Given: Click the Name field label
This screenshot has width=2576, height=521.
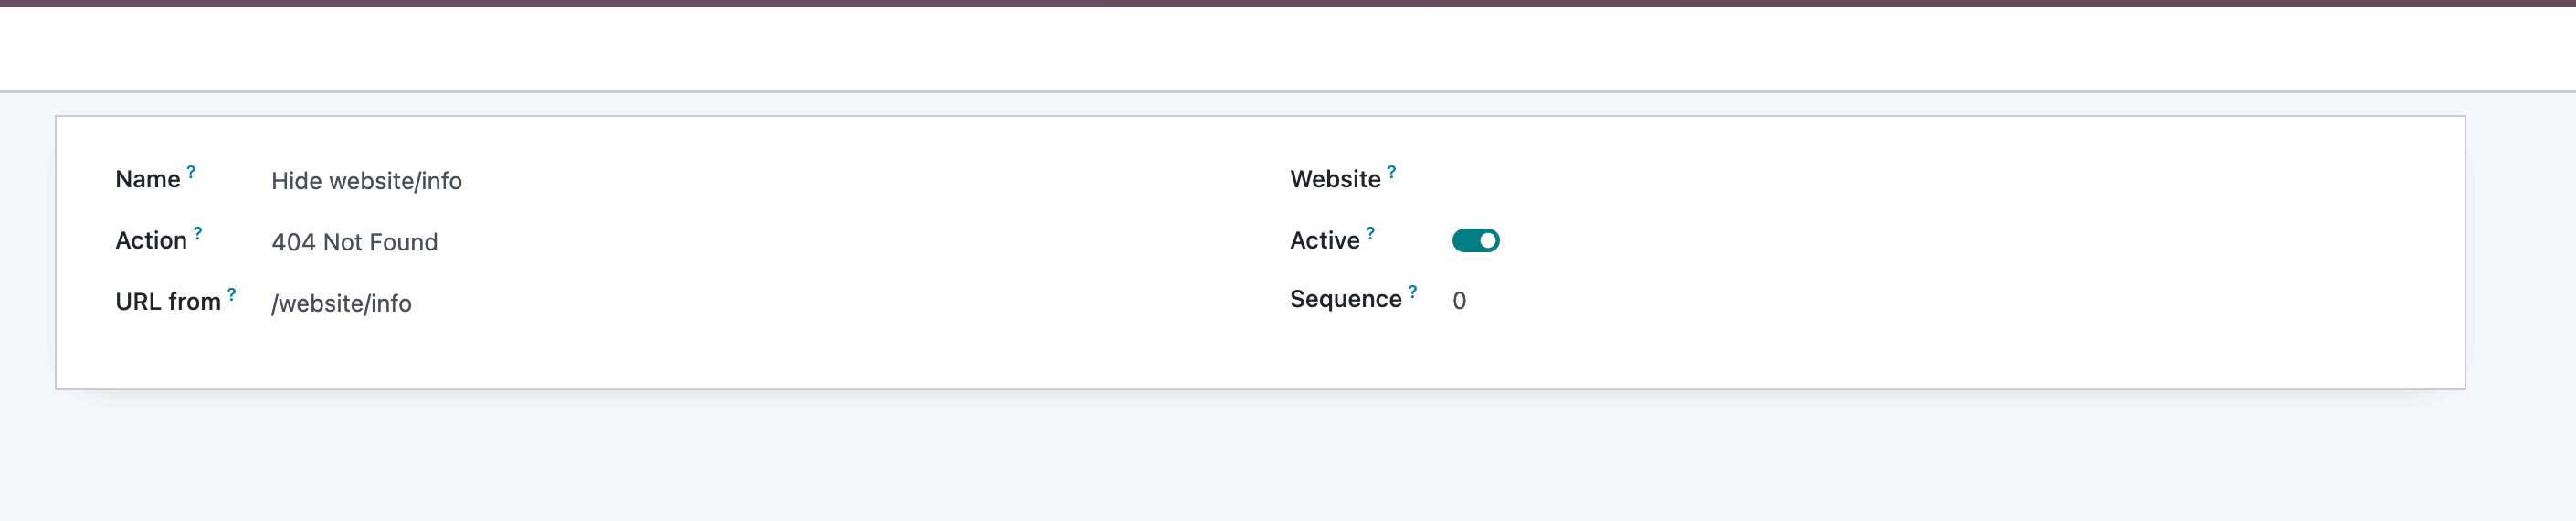Looking at the screenshot, I should click(148, 180).
